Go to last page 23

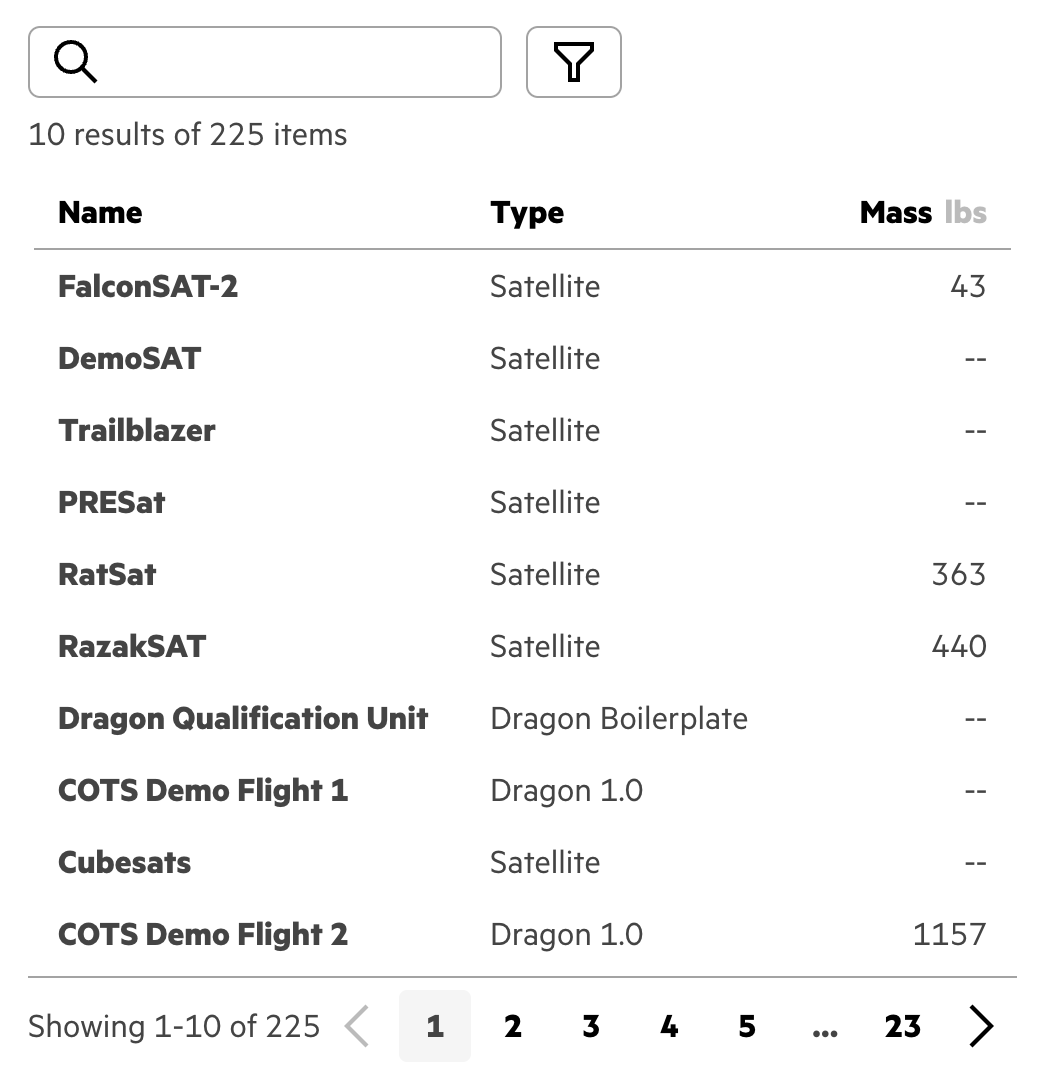click(x=902, y=1026)
